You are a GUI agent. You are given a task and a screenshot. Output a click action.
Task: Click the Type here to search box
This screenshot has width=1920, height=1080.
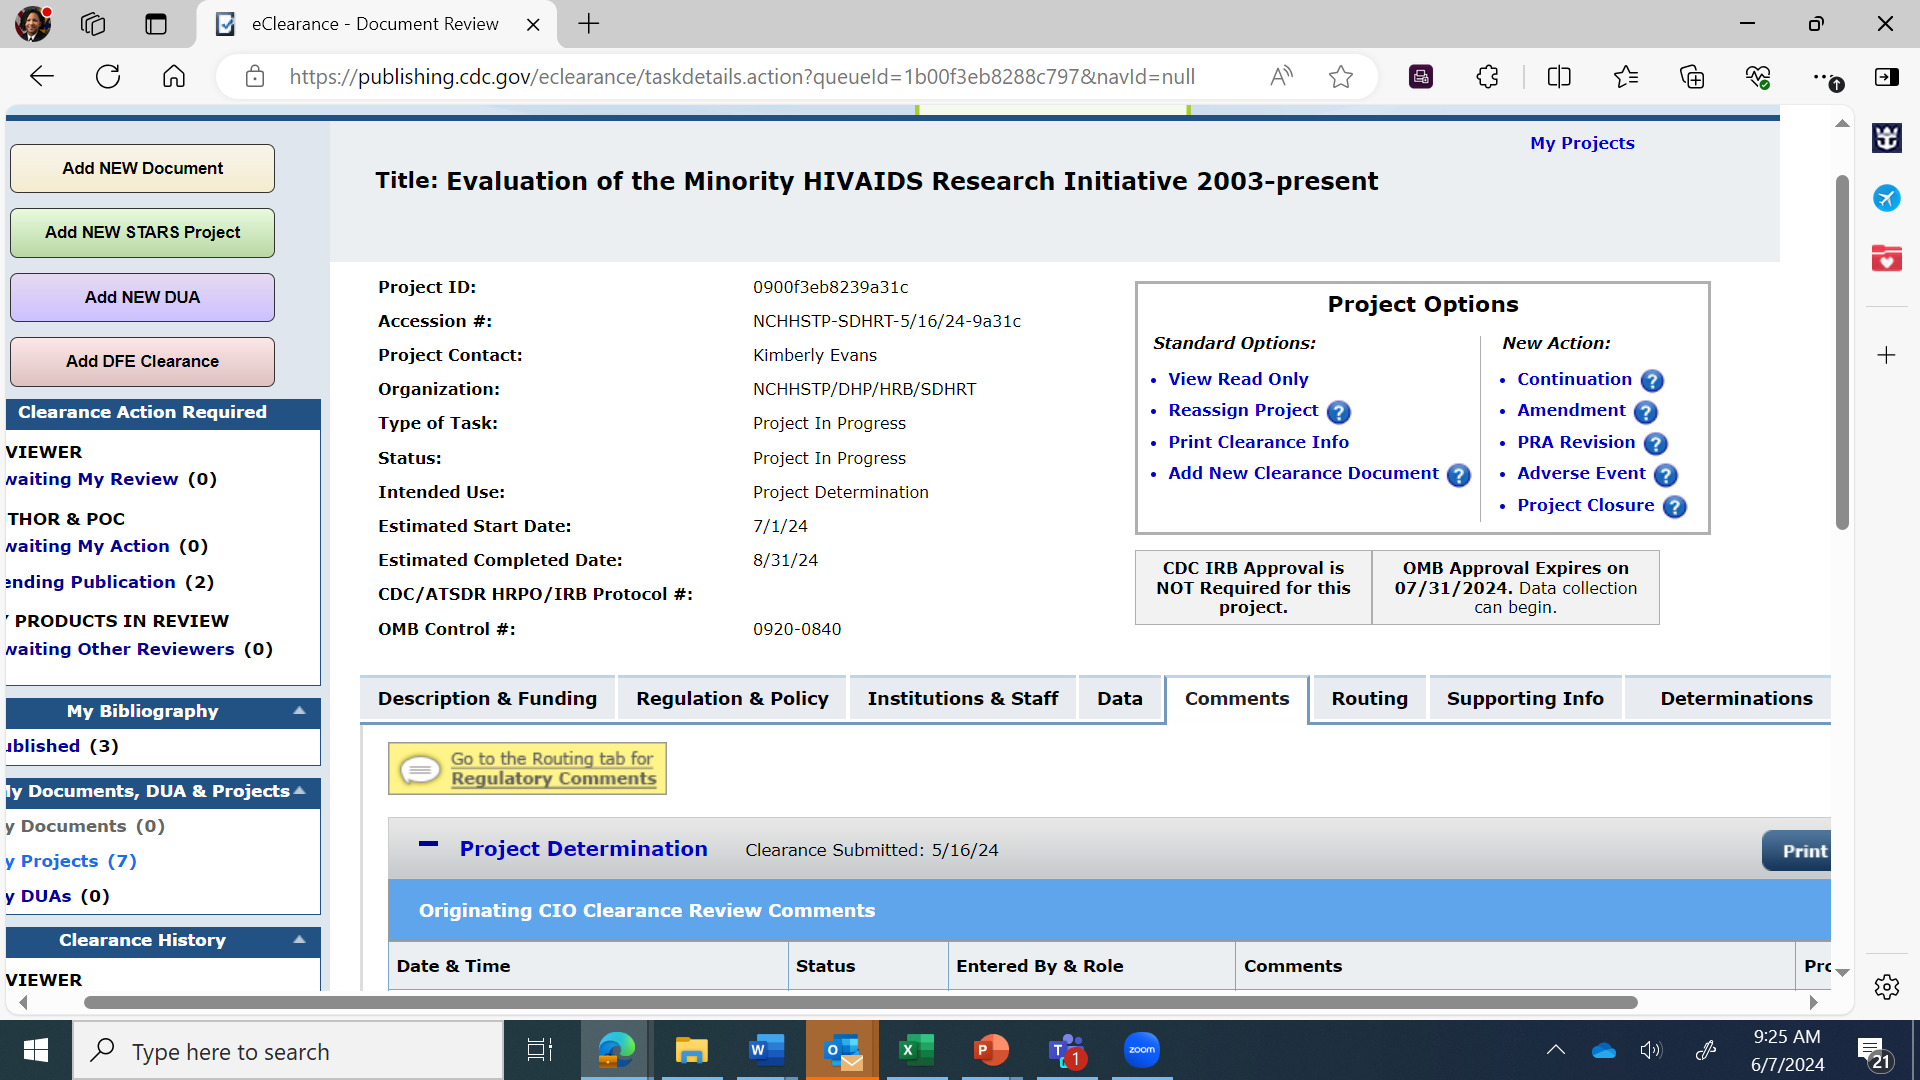[290, 1051]
